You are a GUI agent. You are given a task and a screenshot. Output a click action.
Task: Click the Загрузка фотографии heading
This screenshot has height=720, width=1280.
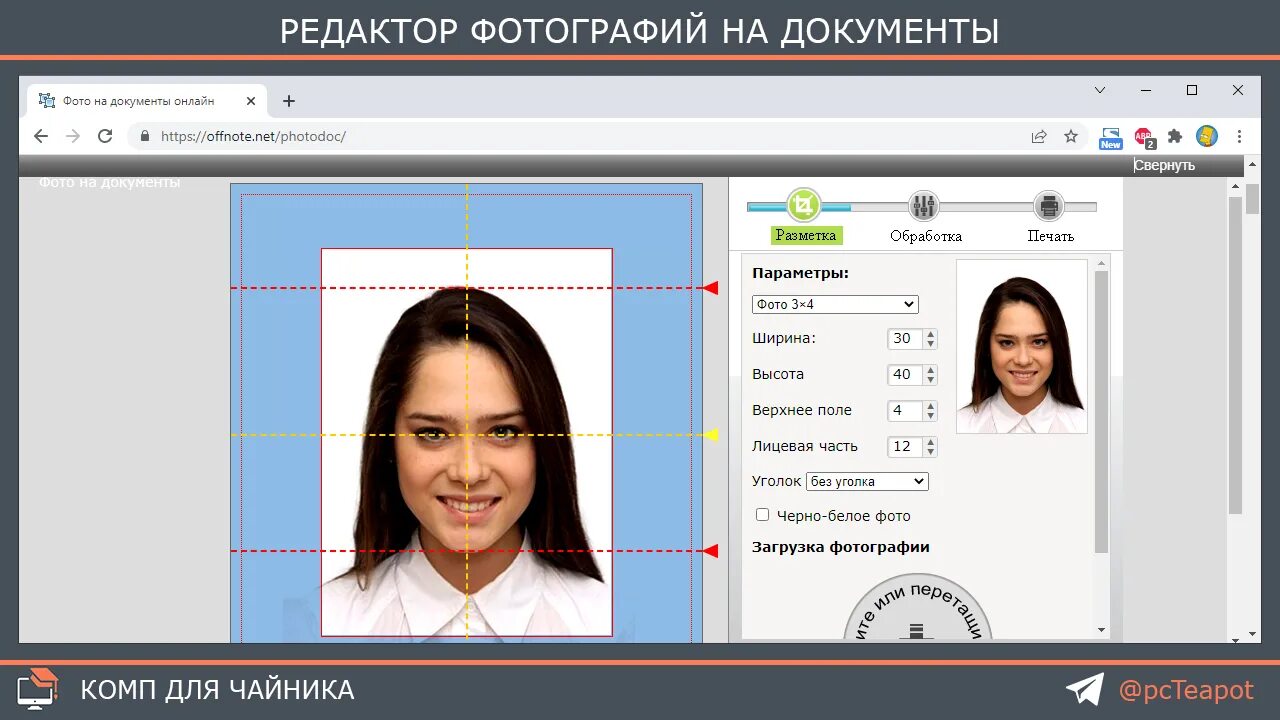tap(841, 547)
